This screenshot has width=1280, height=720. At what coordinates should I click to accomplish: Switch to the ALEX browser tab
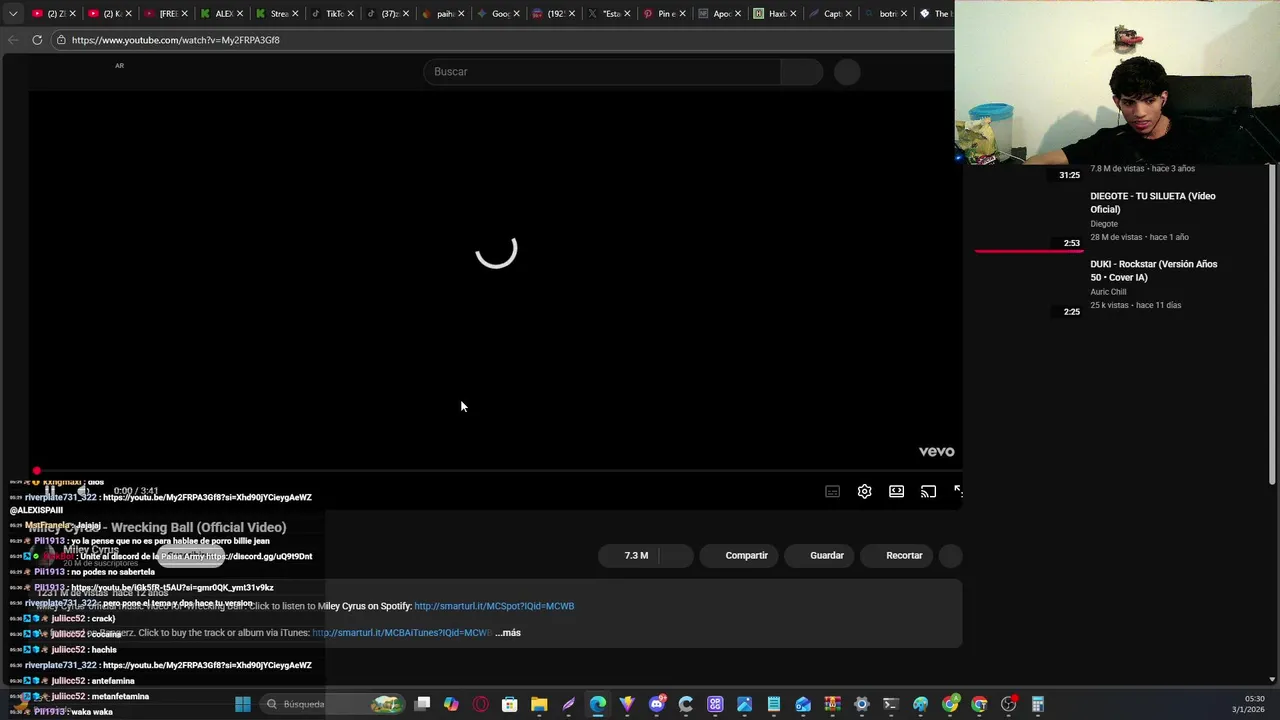tap(223, 14)
